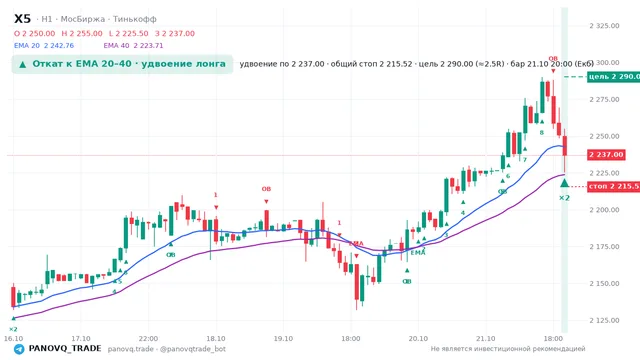Click the PANOVQ_TRADE brand name

(64, 349)
